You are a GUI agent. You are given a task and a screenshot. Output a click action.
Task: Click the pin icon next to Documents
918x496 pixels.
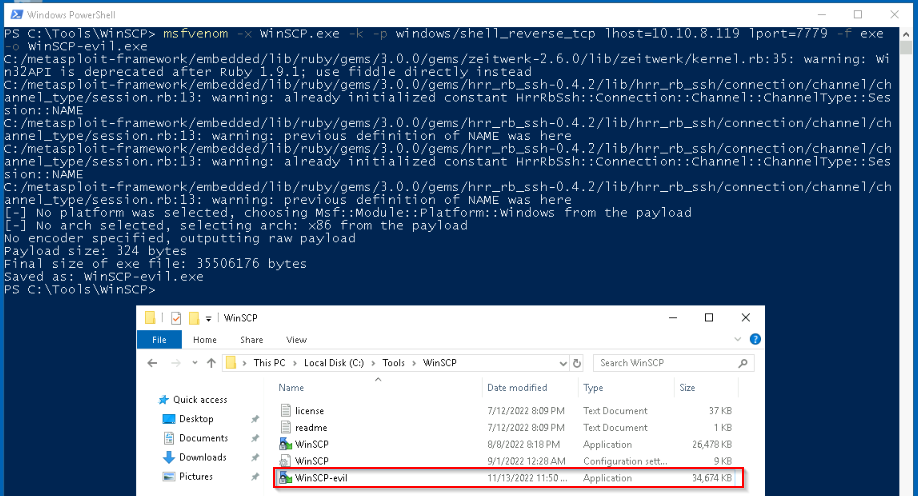[x=255, y=438]
